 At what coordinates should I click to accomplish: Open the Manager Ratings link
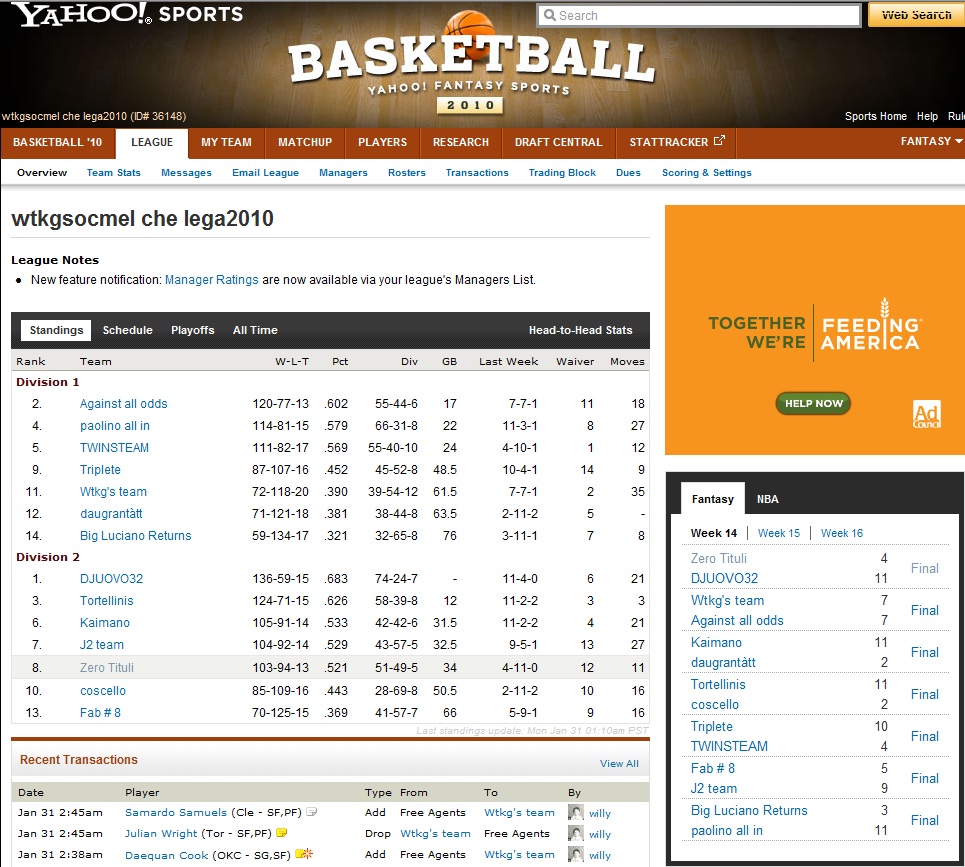coord(211,280)
